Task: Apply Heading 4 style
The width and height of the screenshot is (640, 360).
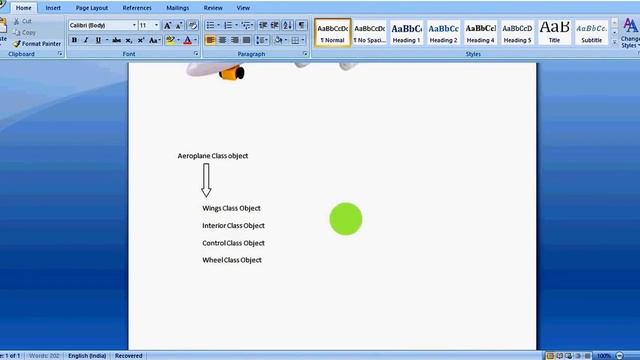Action: pos(480,32)
